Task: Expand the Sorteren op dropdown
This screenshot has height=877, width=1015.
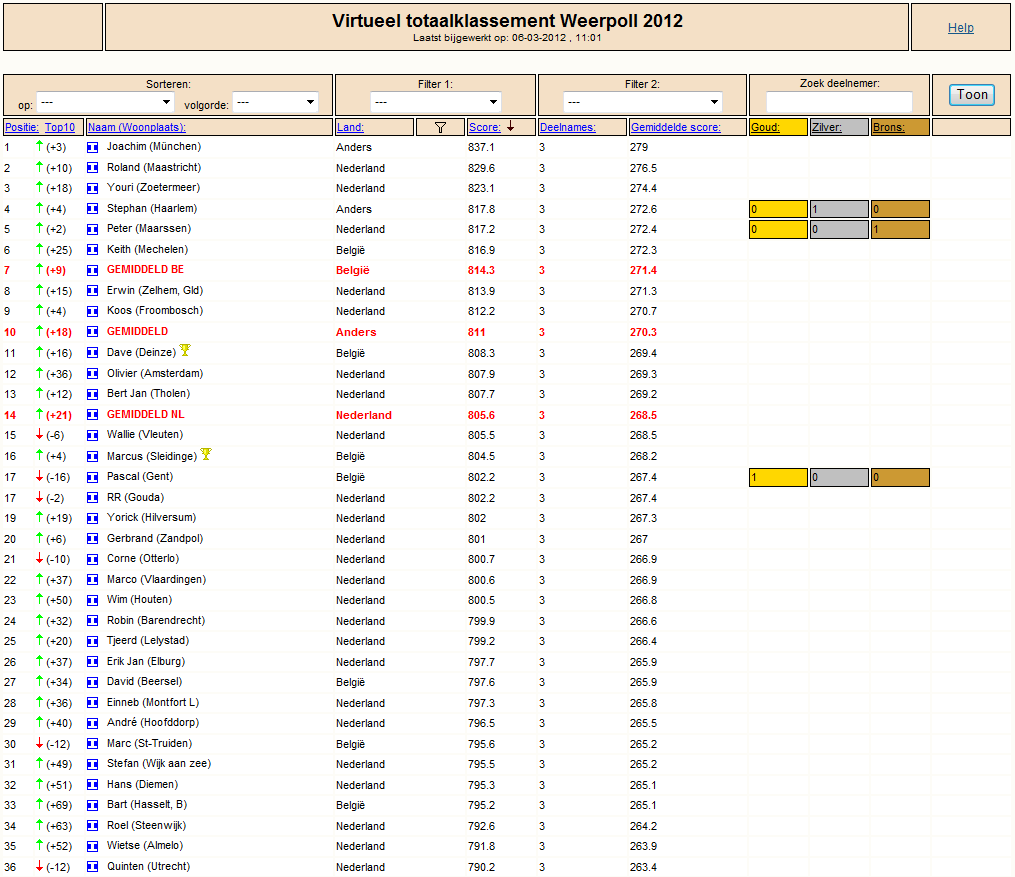Action: pos(106,102)
